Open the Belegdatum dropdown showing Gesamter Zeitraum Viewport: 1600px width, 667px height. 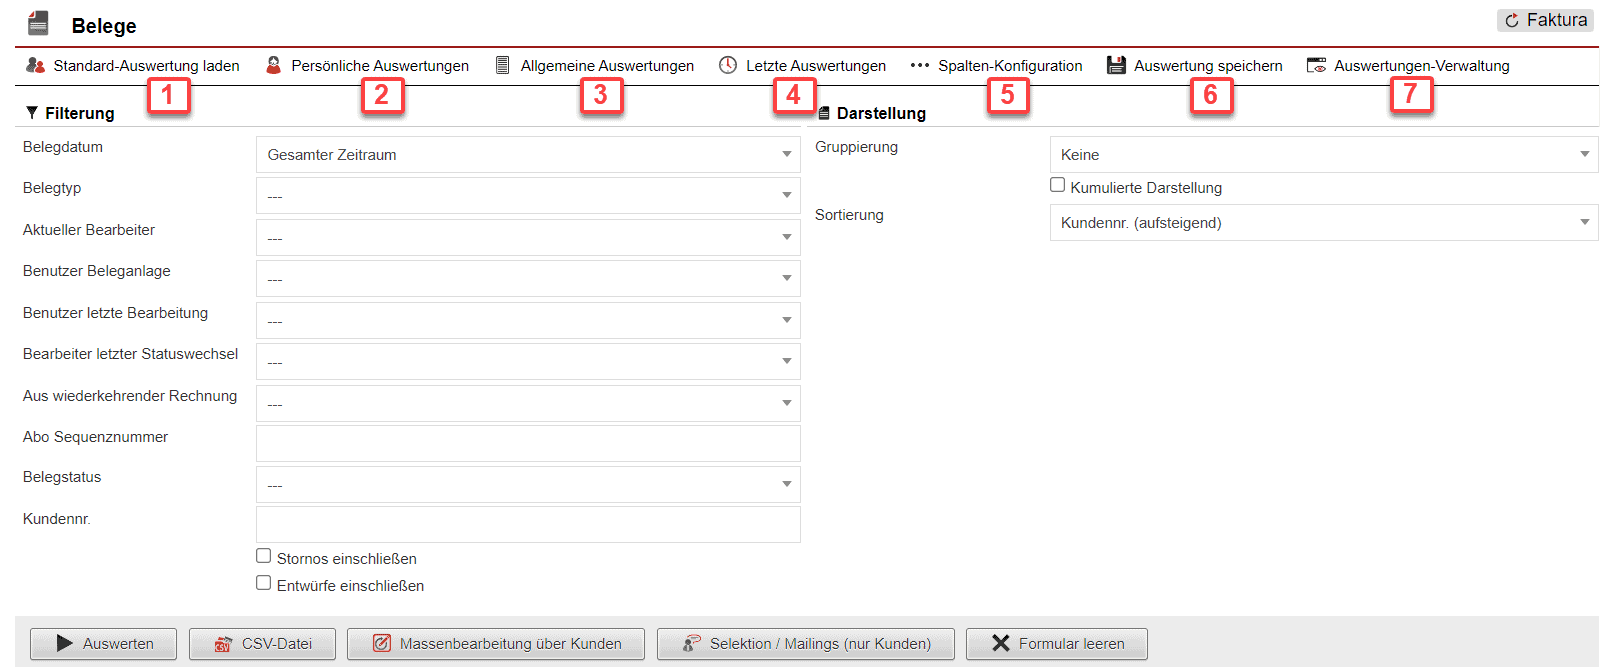[x=528, y=155]
